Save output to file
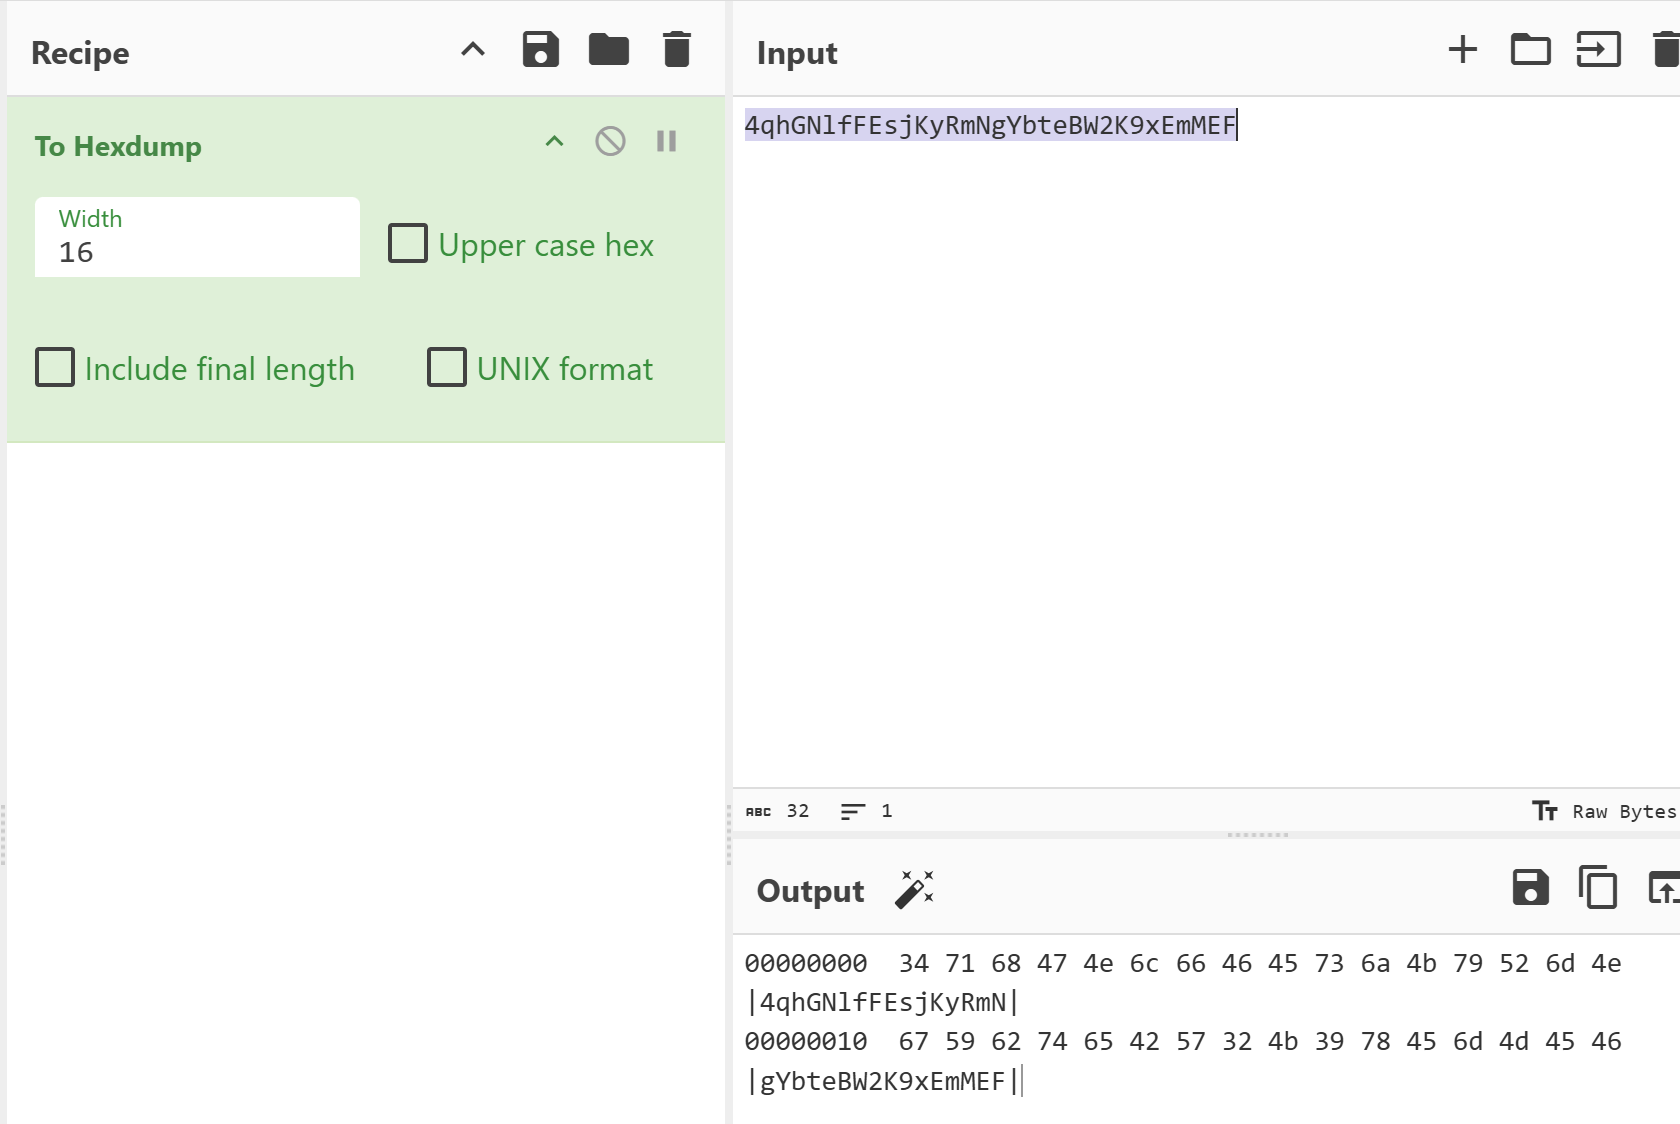The image size is (1680, 1124). (1530, 888)
